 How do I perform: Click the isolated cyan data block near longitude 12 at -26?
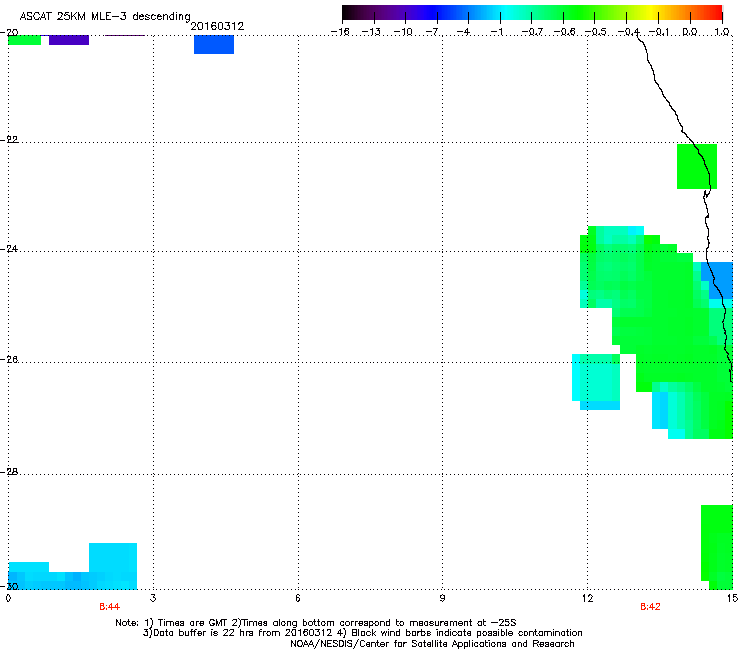[596, 381]
